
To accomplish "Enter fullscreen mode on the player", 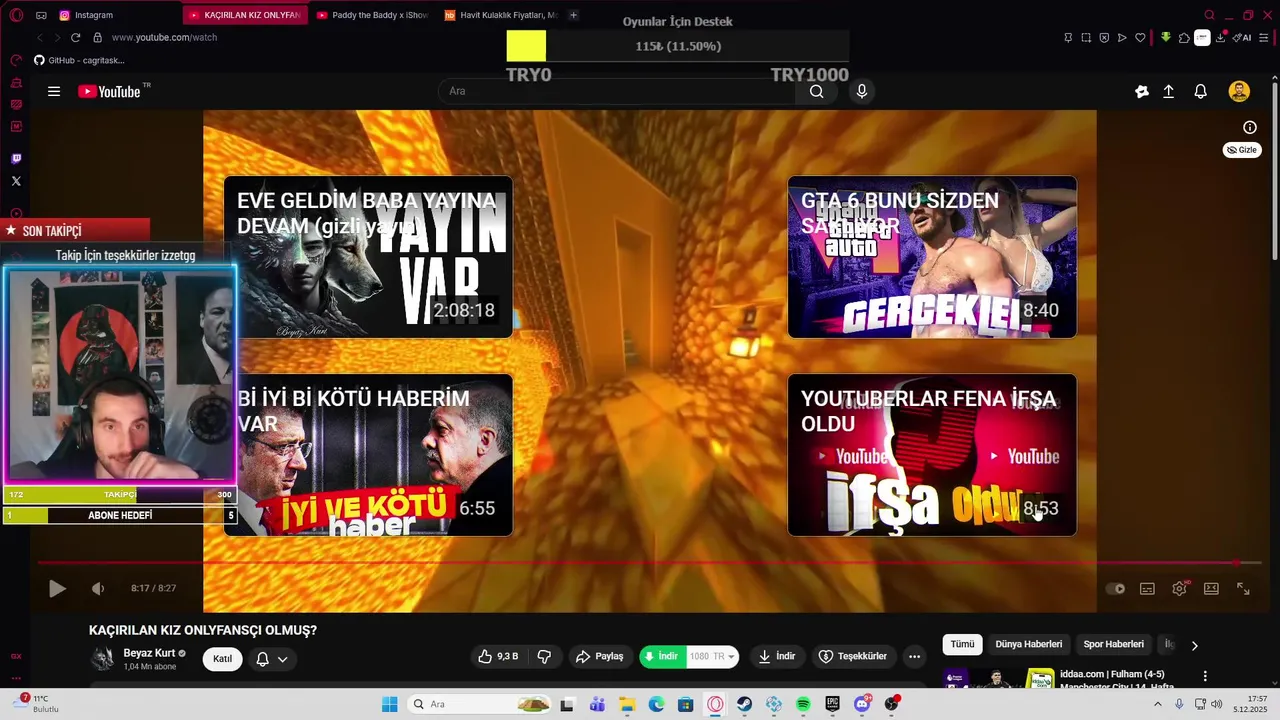I will coord(1243,588).
